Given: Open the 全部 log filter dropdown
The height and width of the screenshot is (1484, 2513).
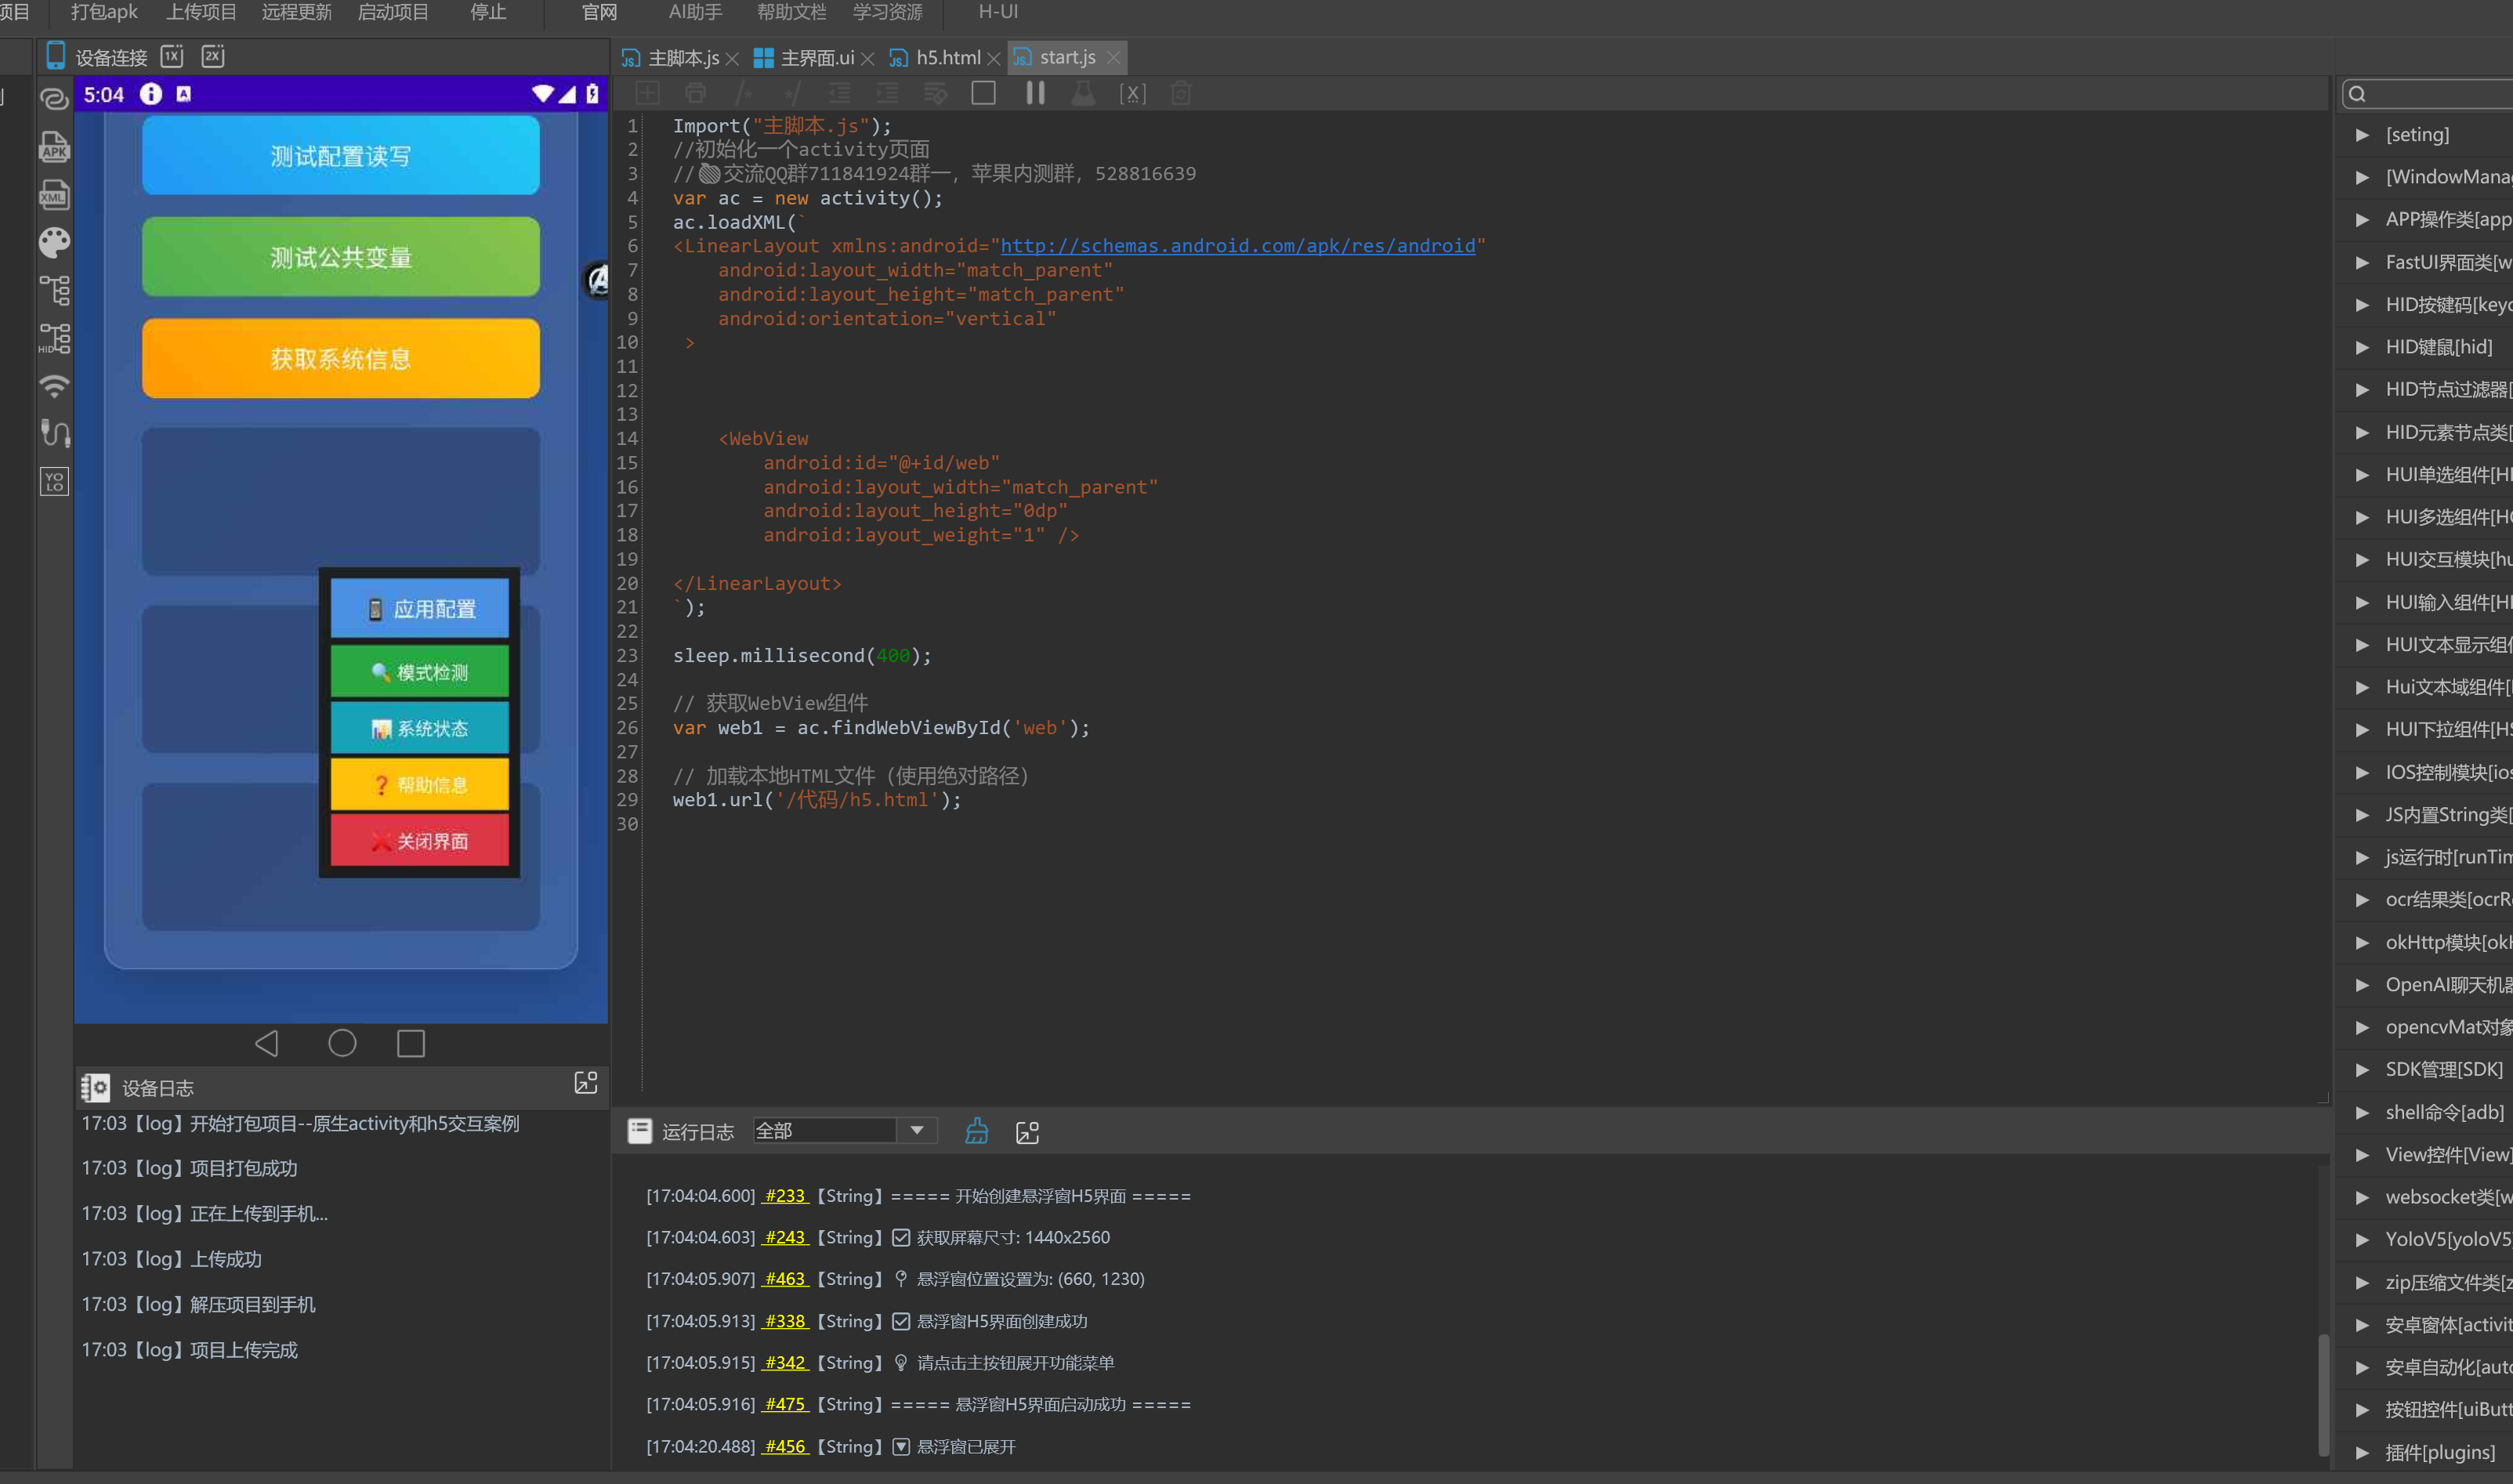Looking at the screenshot, I should 916,1130.
